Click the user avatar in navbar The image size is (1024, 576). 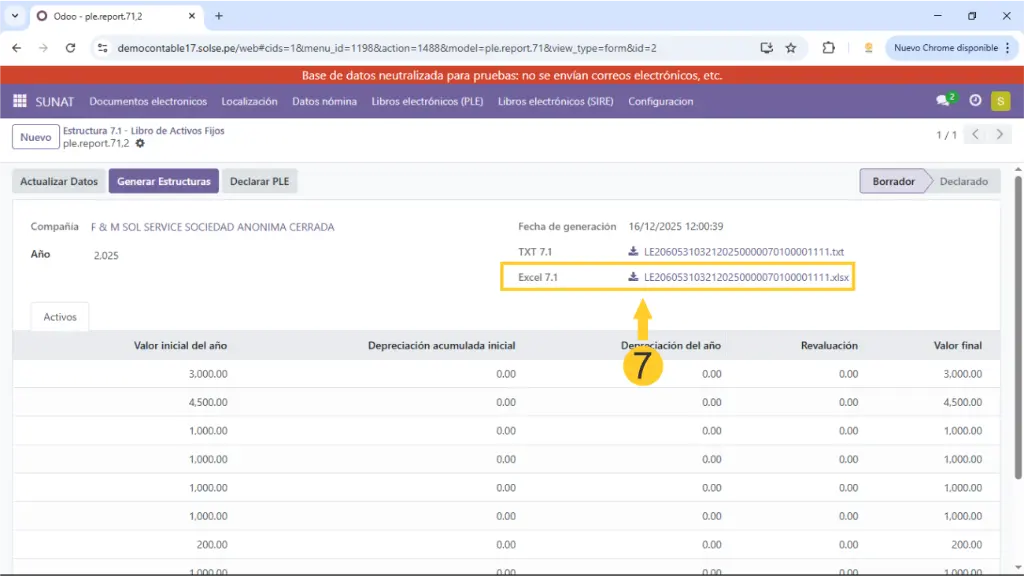tap(1000, 101)
